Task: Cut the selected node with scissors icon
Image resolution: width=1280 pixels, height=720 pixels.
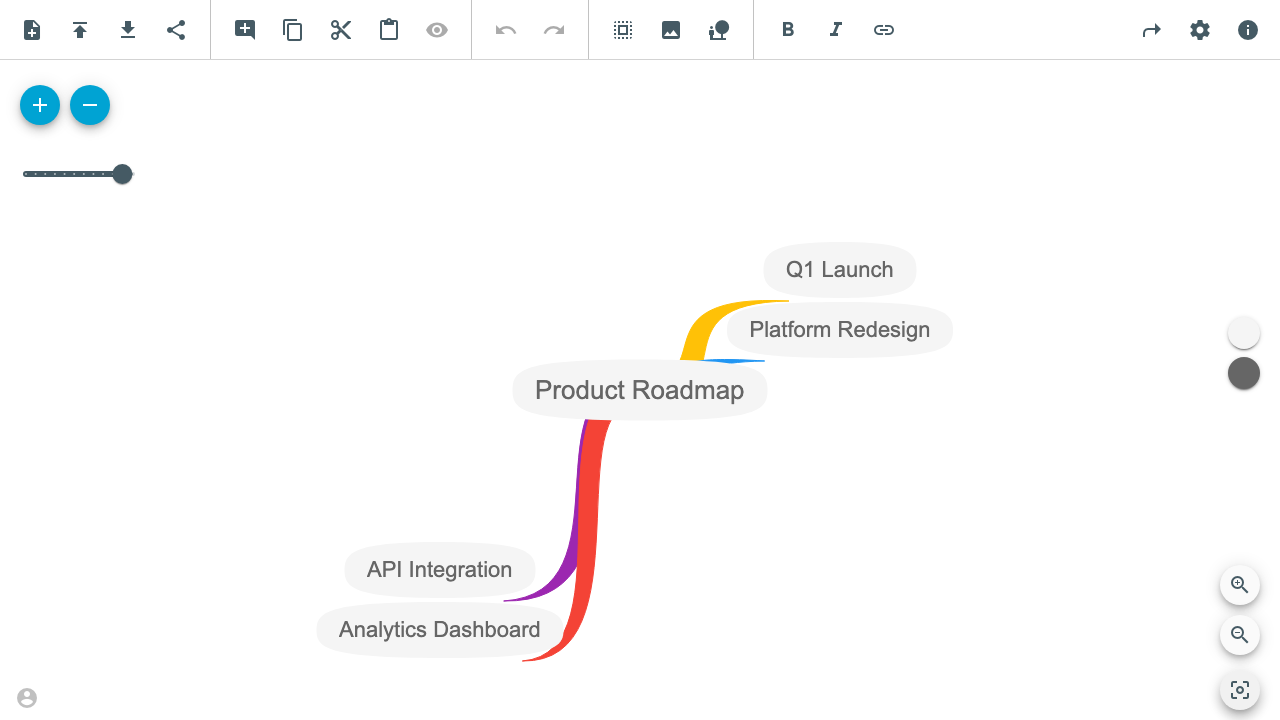Action: (341, 30)
